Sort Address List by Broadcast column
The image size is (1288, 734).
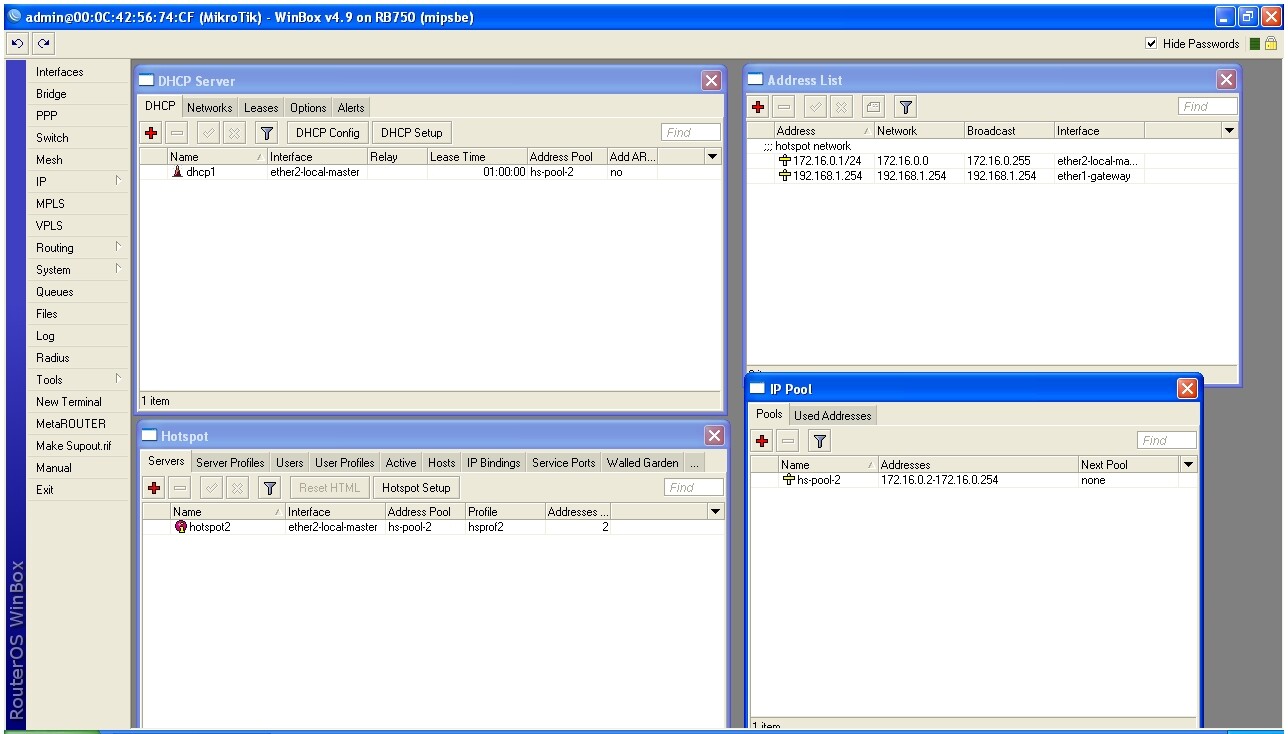point(1009,131)
